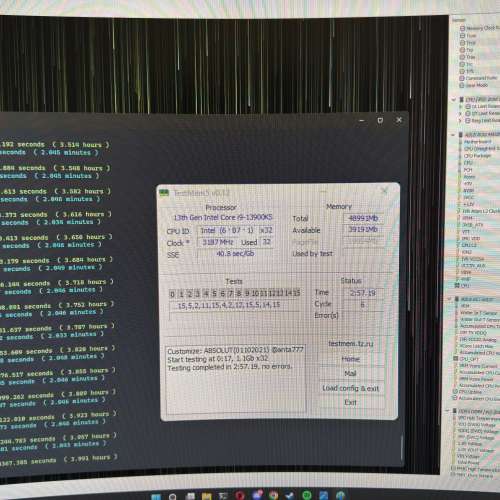Viewport: 500px width, 500px height.
Task: Open taskbar Search
Action: pos(172,497)
